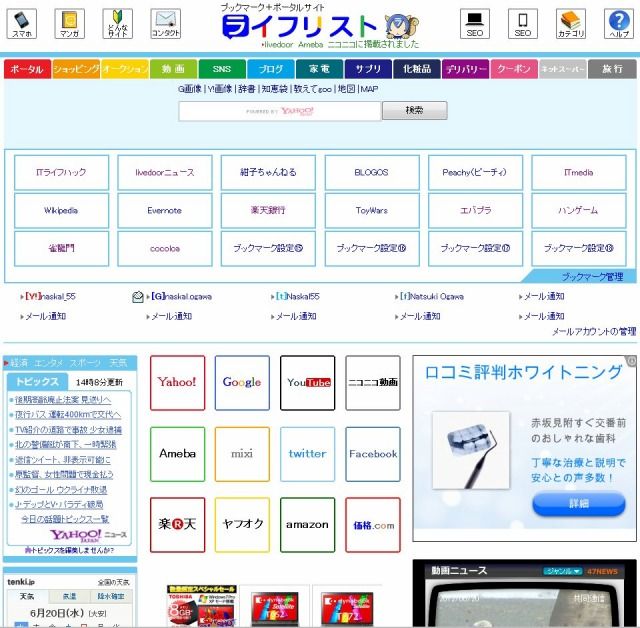Click the 全国の天気 link in tenki.jp box
The width and height of the screenshot is (640, 628).
(113, 582)
